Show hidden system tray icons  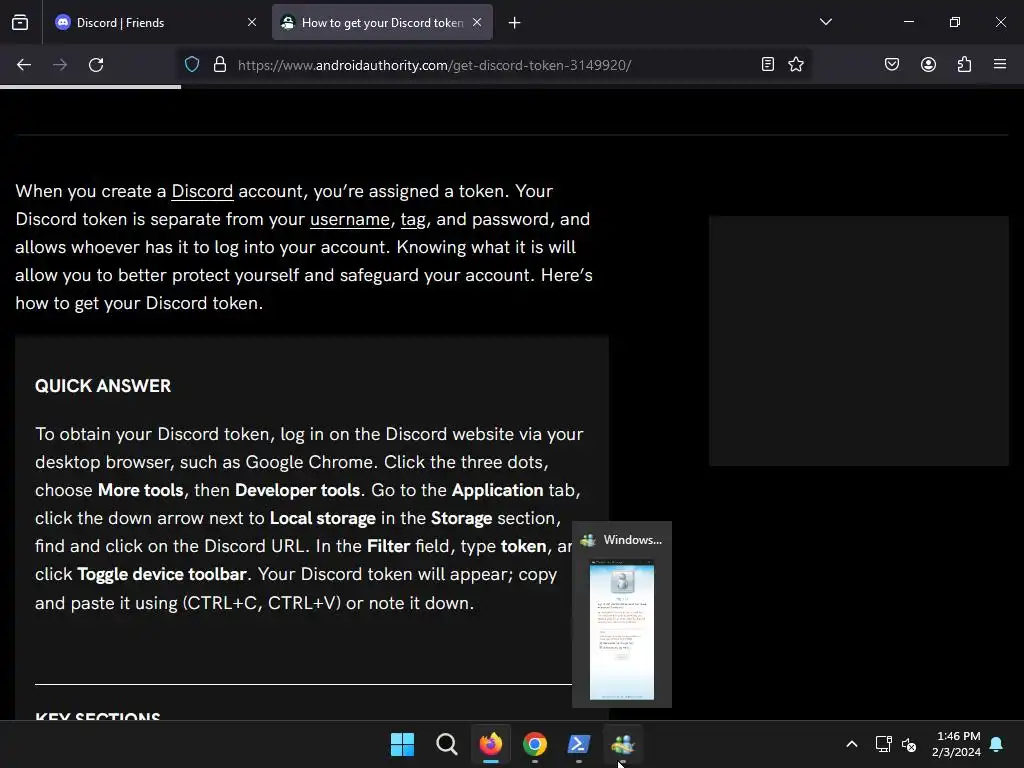pyautogui.click(x=852, y=744)
